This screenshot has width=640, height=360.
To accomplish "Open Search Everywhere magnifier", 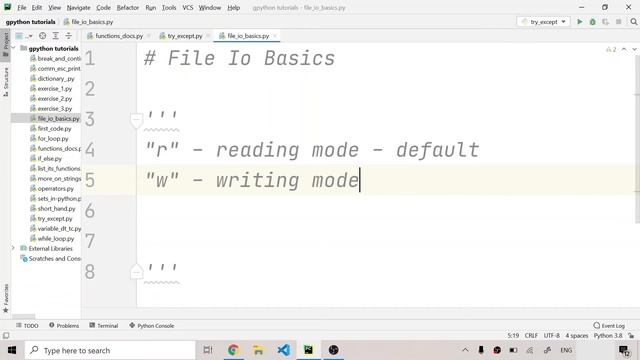I will 633,22.
